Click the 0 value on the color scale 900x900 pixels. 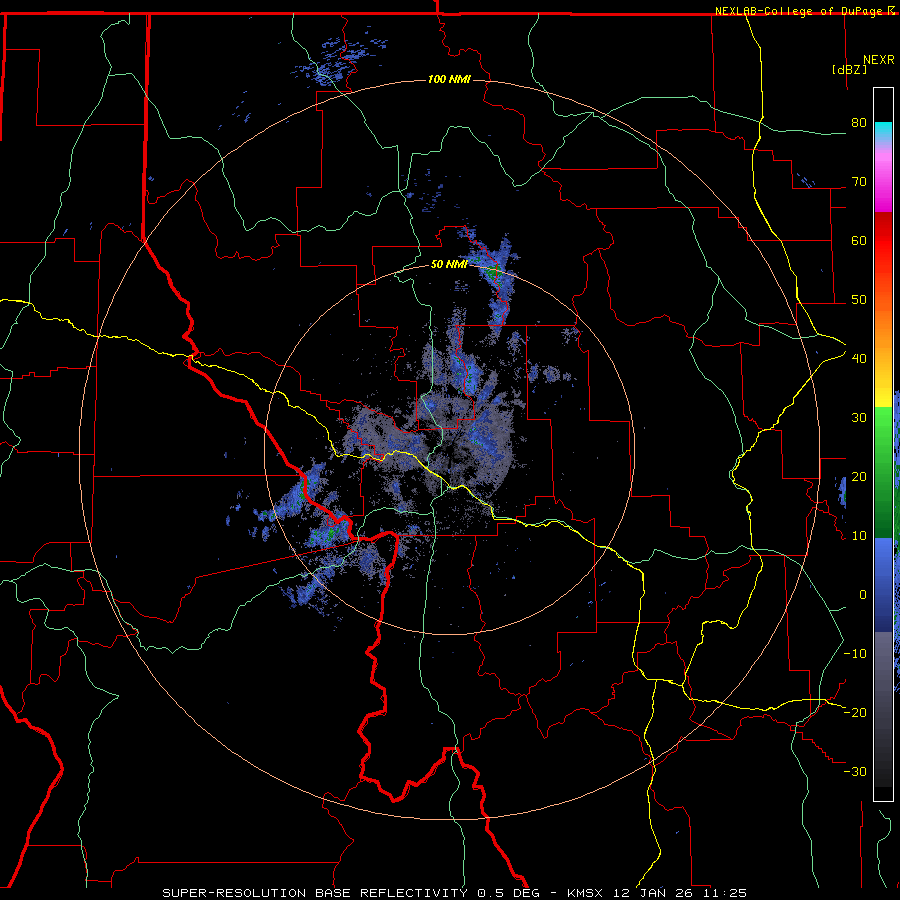pos(863,595)
